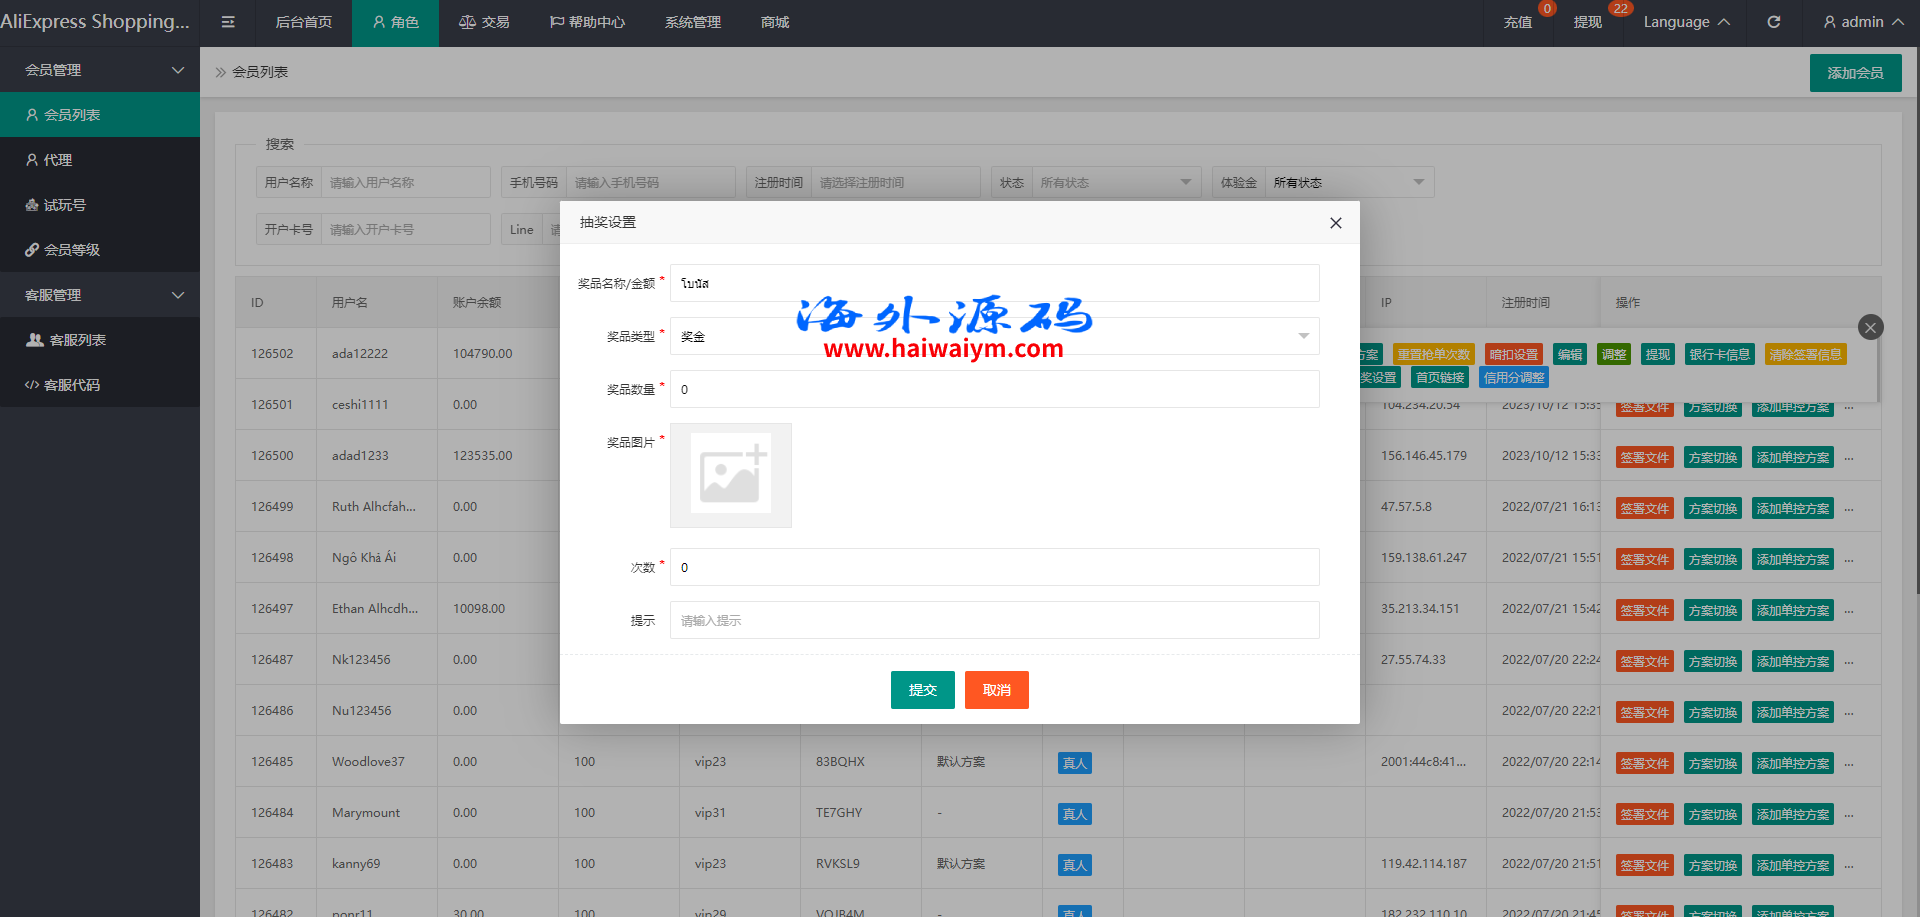Click the 提示 text input

tap(994, 620)
